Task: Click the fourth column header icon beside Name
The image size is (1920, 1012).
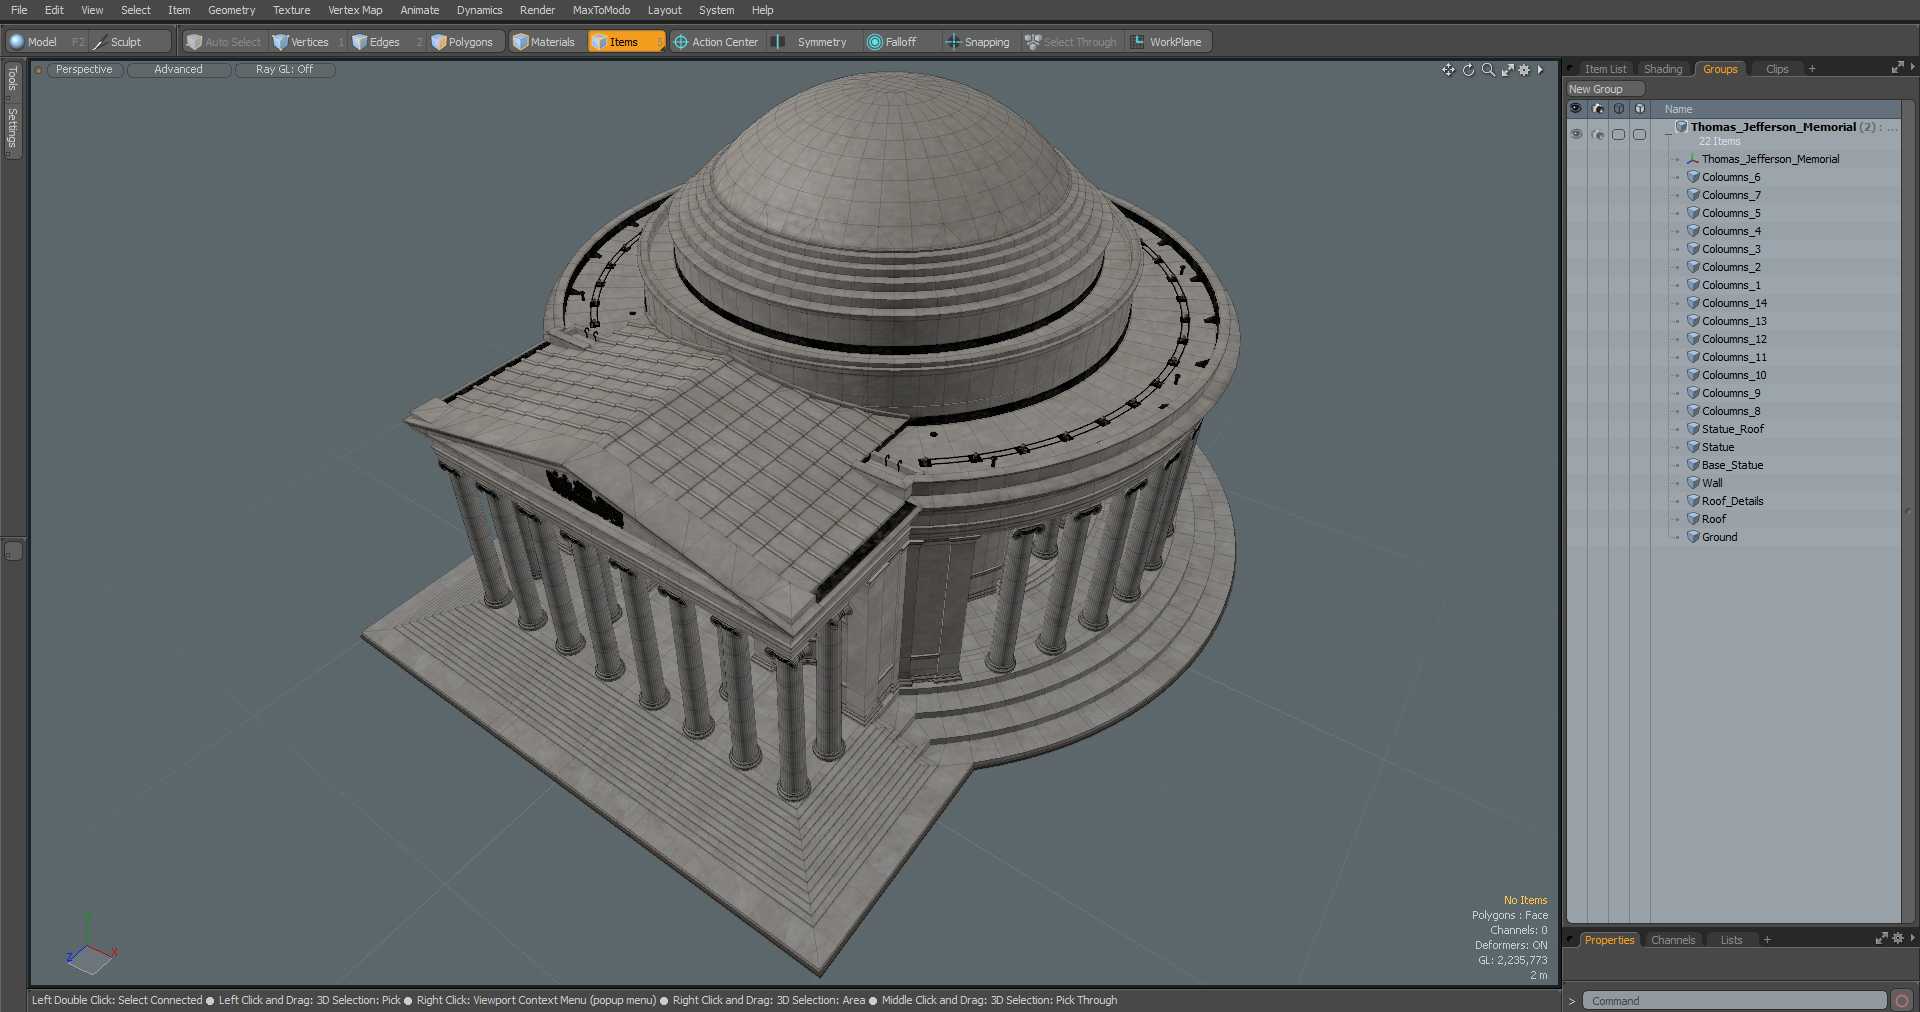Action: 1639,109
